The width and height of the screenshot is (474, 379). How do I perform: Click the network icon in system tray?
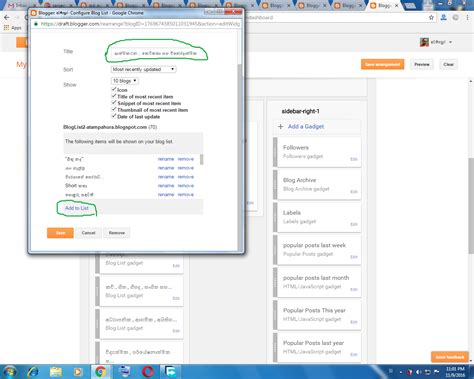click(427, 372)
